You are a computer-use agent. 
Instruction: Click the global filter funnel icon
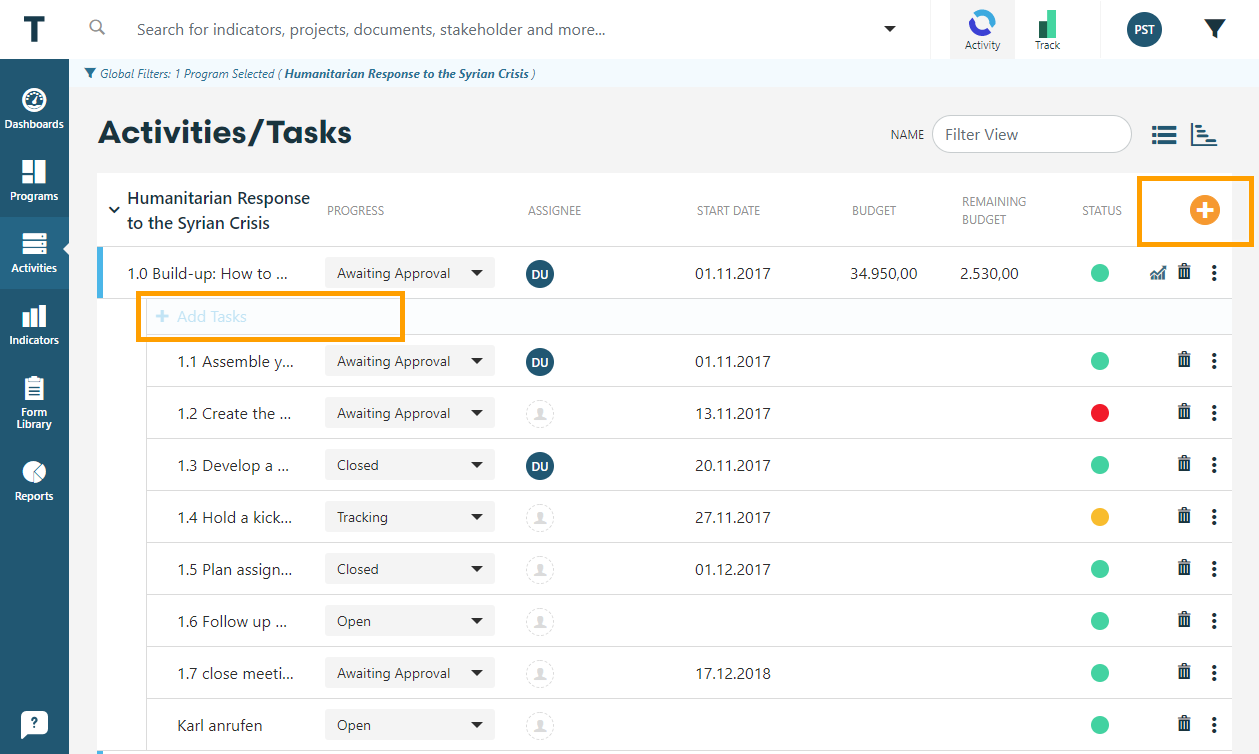[x=1214, y=29]
